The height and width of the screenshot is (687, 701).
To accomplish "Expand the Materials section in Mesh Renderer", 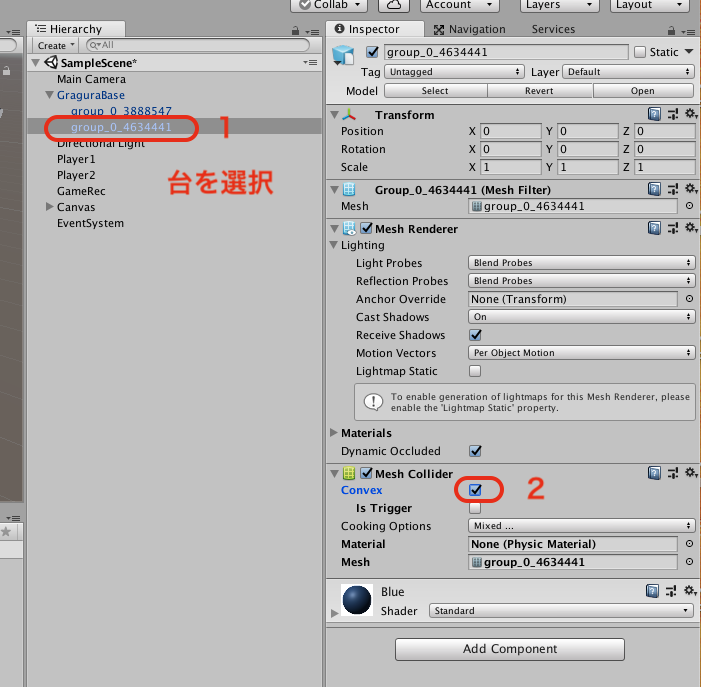I will tap(334, 433).
